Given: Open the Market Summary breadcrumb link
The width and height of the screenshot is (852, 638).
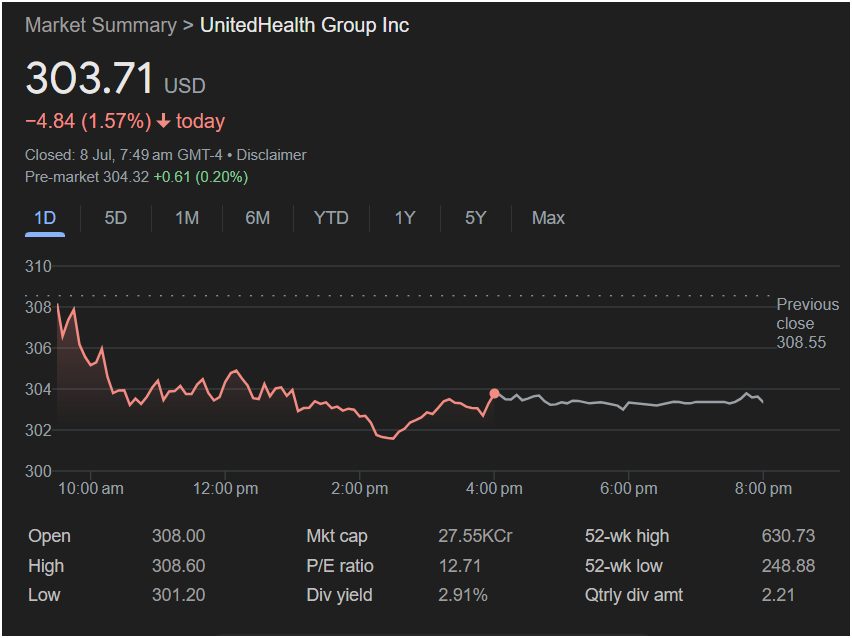Looking at the screenshot, I should click(101, 26).
